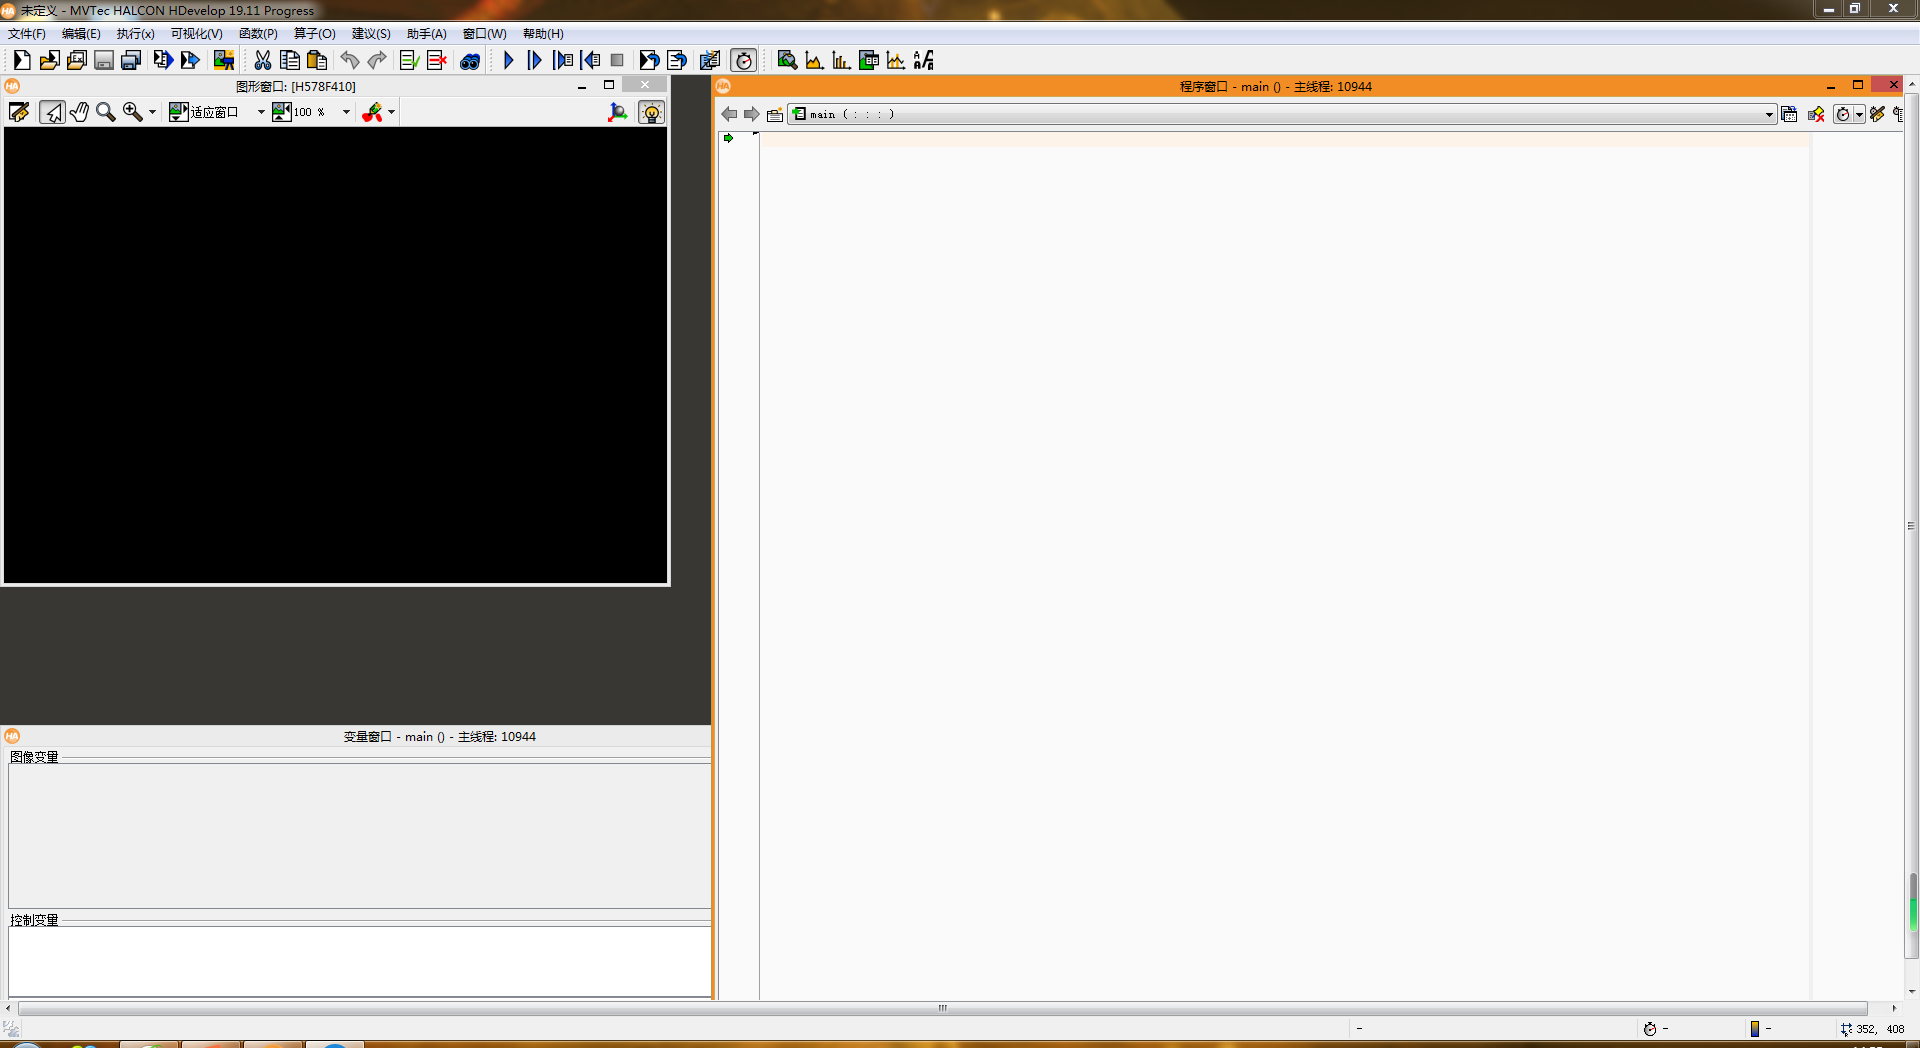Cut selection with the scissors icon
The height and width of the screenshot is (1048, 1920).
[x=262, y=60]
